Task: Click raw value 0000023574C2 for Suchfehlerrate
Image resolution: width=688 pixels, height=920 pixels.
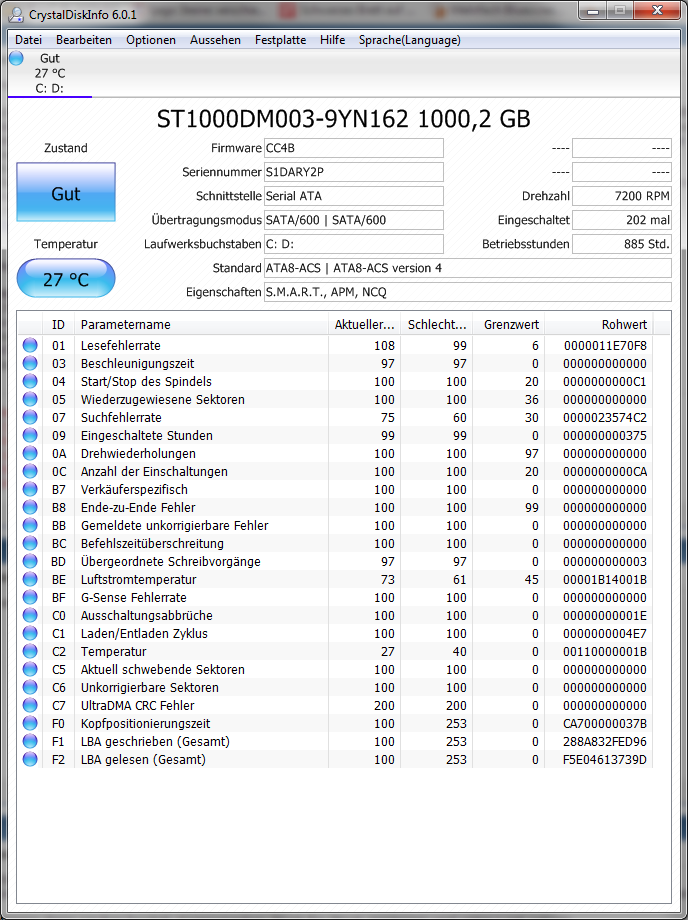Action: pos(605,418)
